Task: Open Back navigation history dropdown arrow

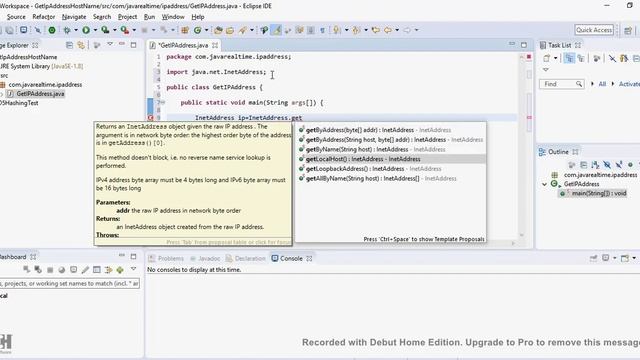Action: pyautogui.click(x=397, y=30)
